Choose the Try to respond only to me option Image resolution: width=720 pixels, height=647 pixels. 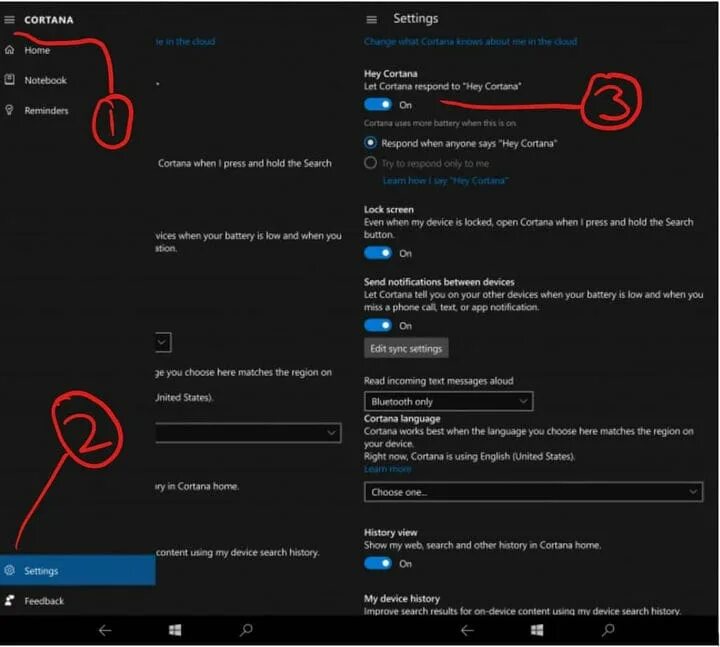[371, 163]
